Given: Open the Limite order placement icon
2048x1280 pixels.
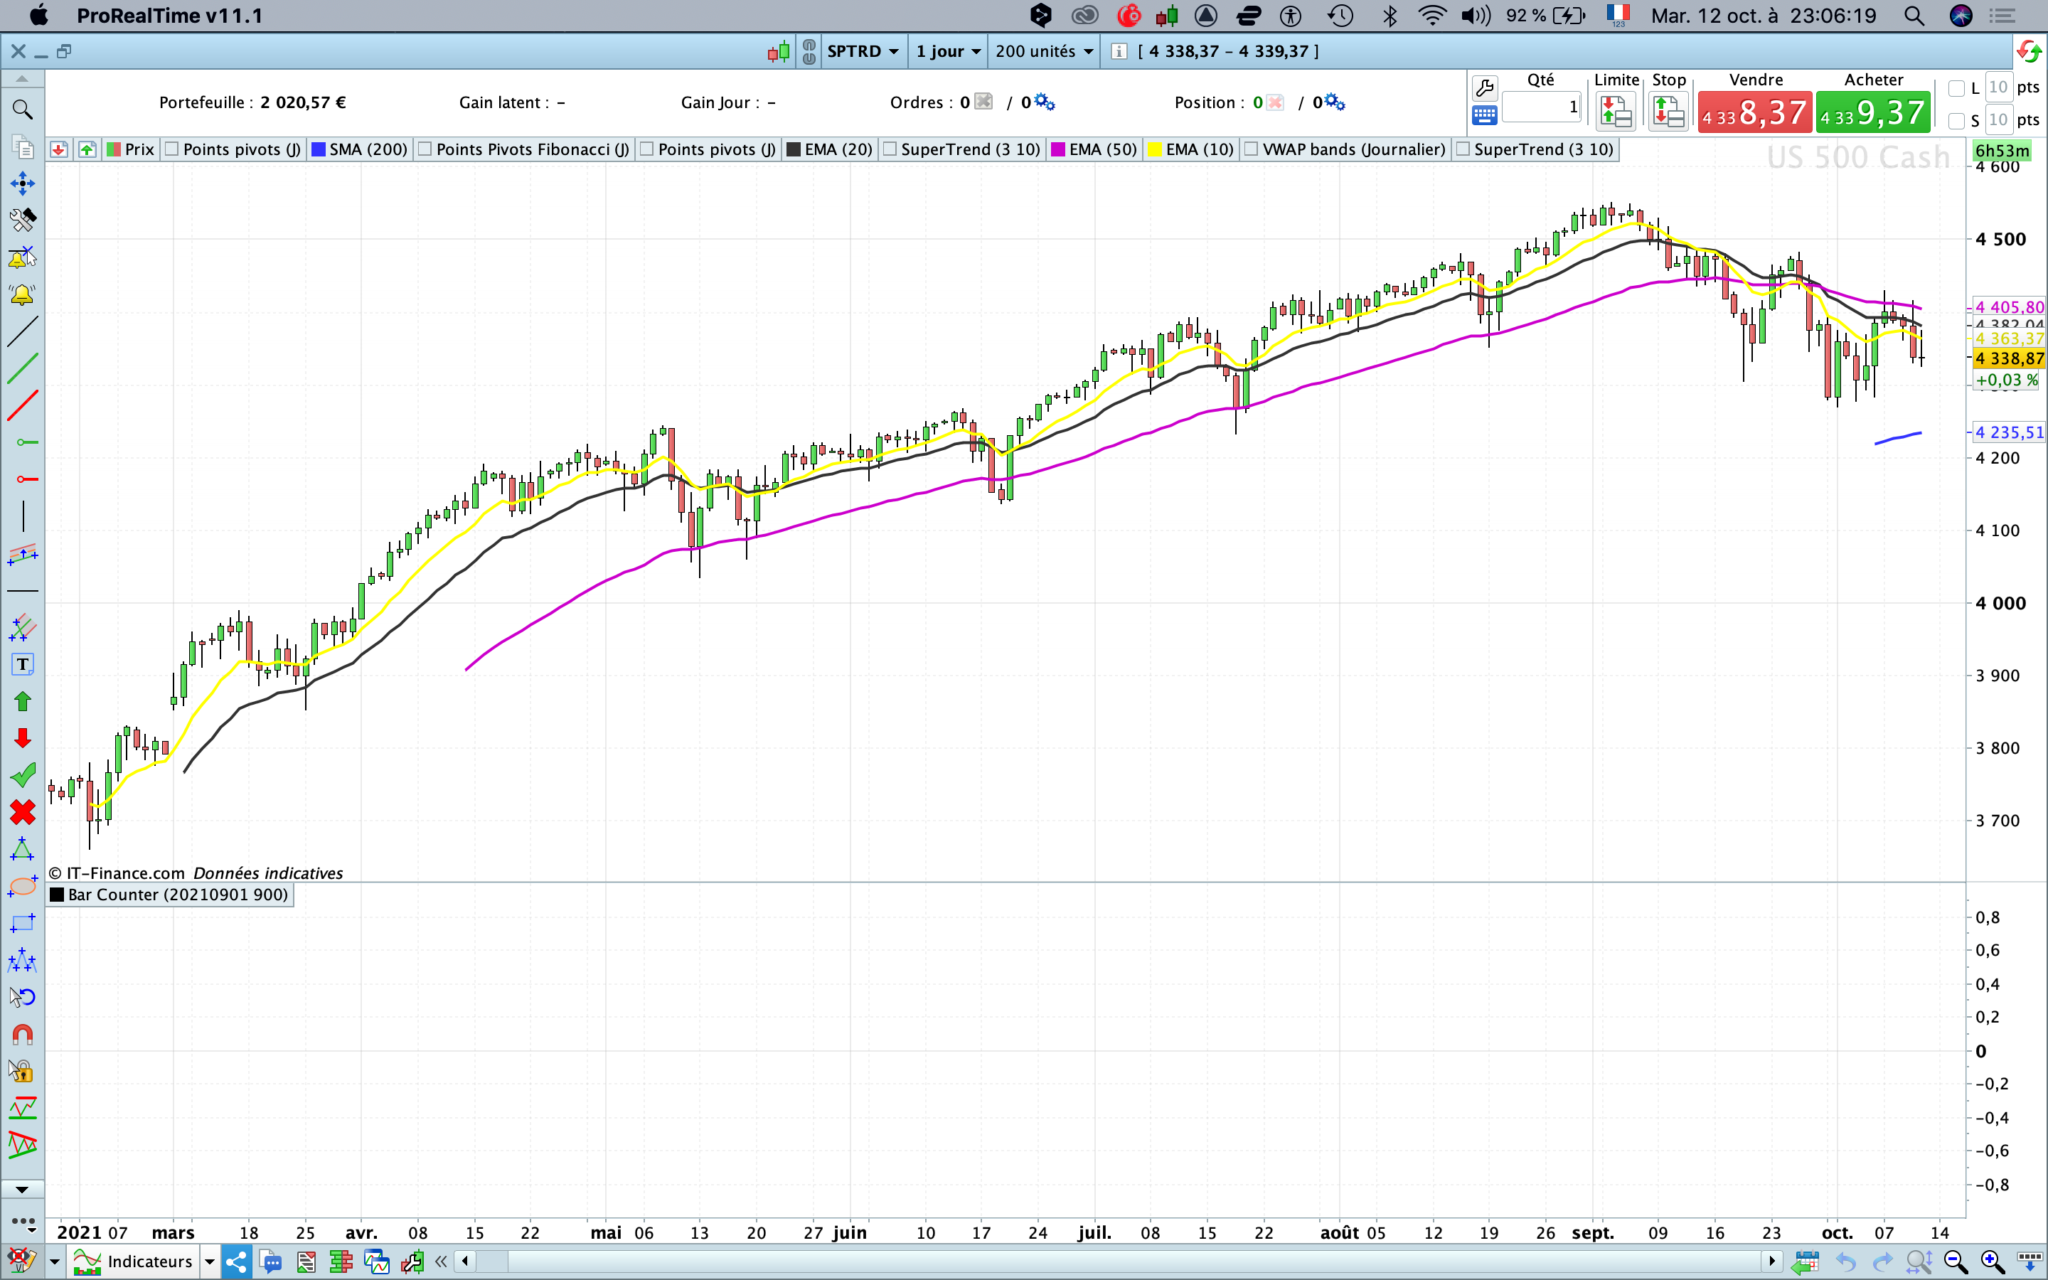Looking at the screenshot, I should point(1615,111).
